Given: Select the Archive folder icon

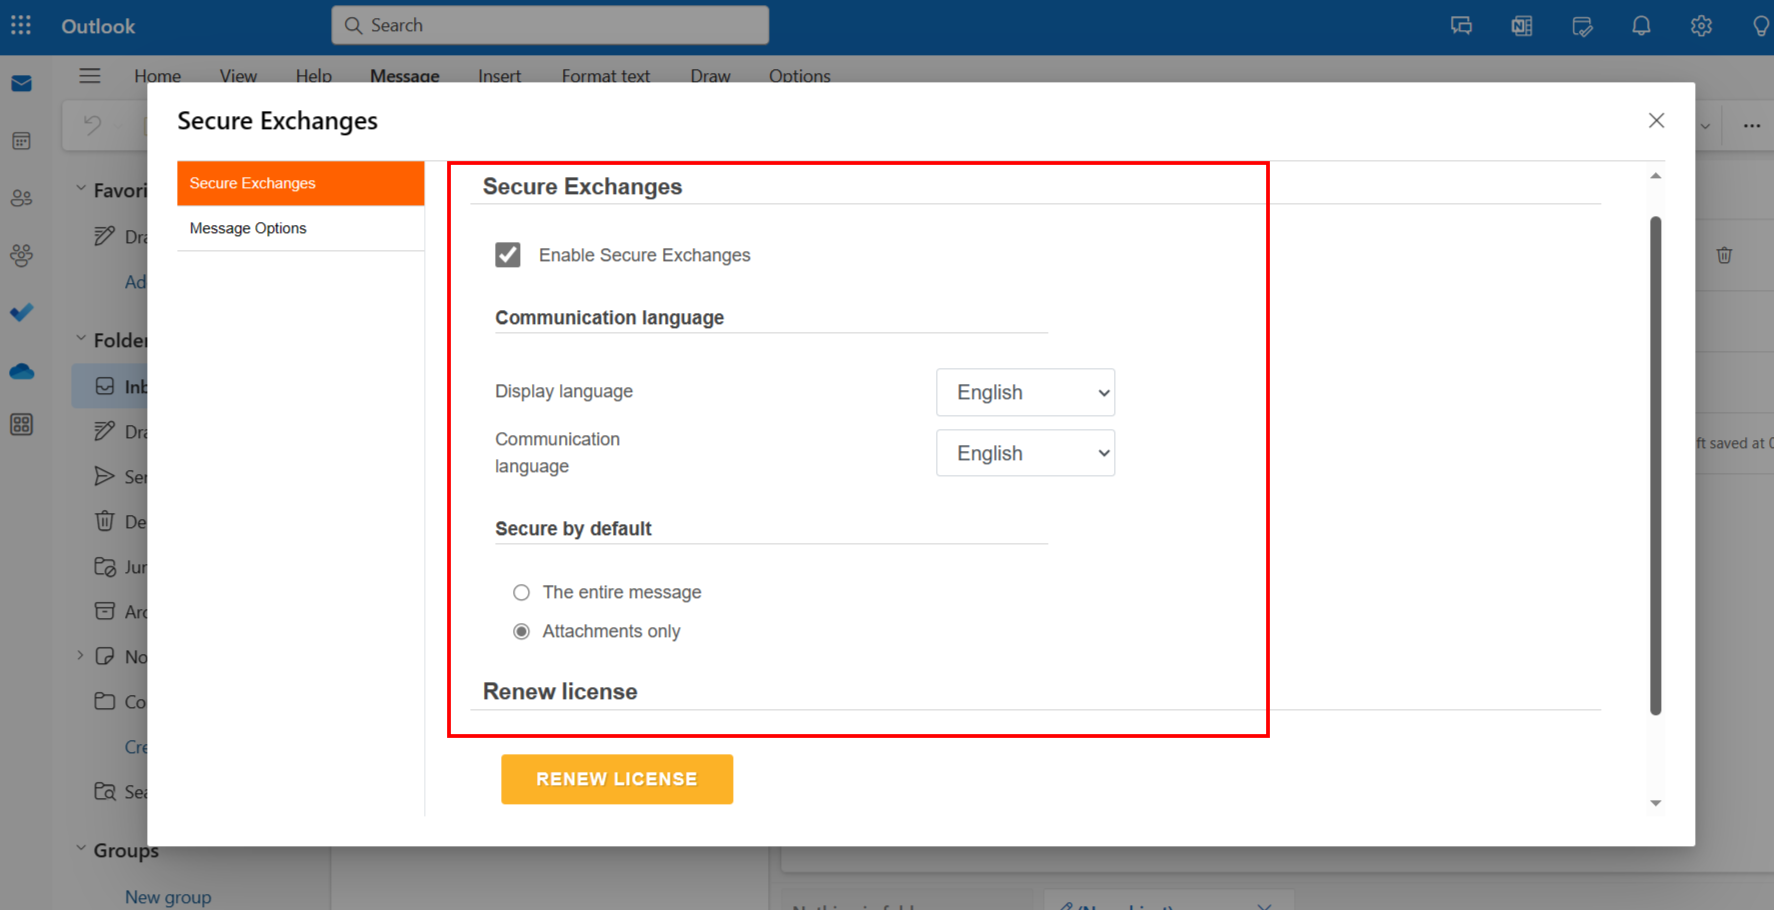Looking at the screenshot, I should click(x=105, y=611).
